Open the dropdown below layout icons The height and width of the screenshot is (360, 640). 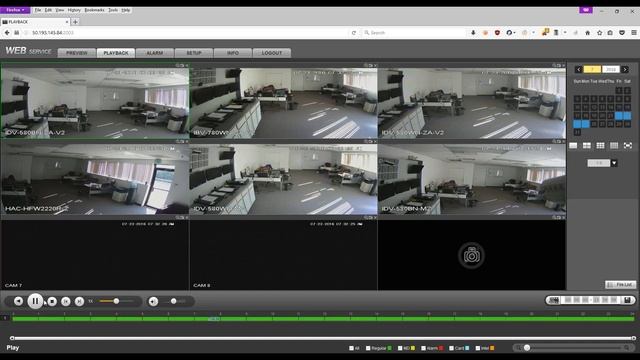point(614,163)
